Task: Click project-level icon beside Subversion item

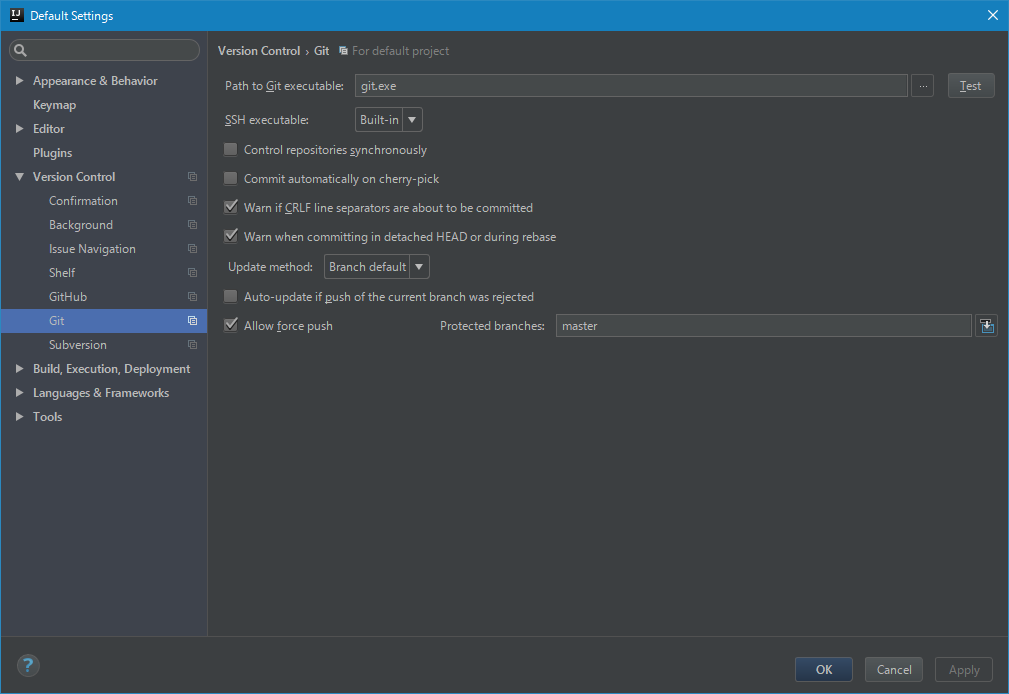Action: tap(192, 345)
